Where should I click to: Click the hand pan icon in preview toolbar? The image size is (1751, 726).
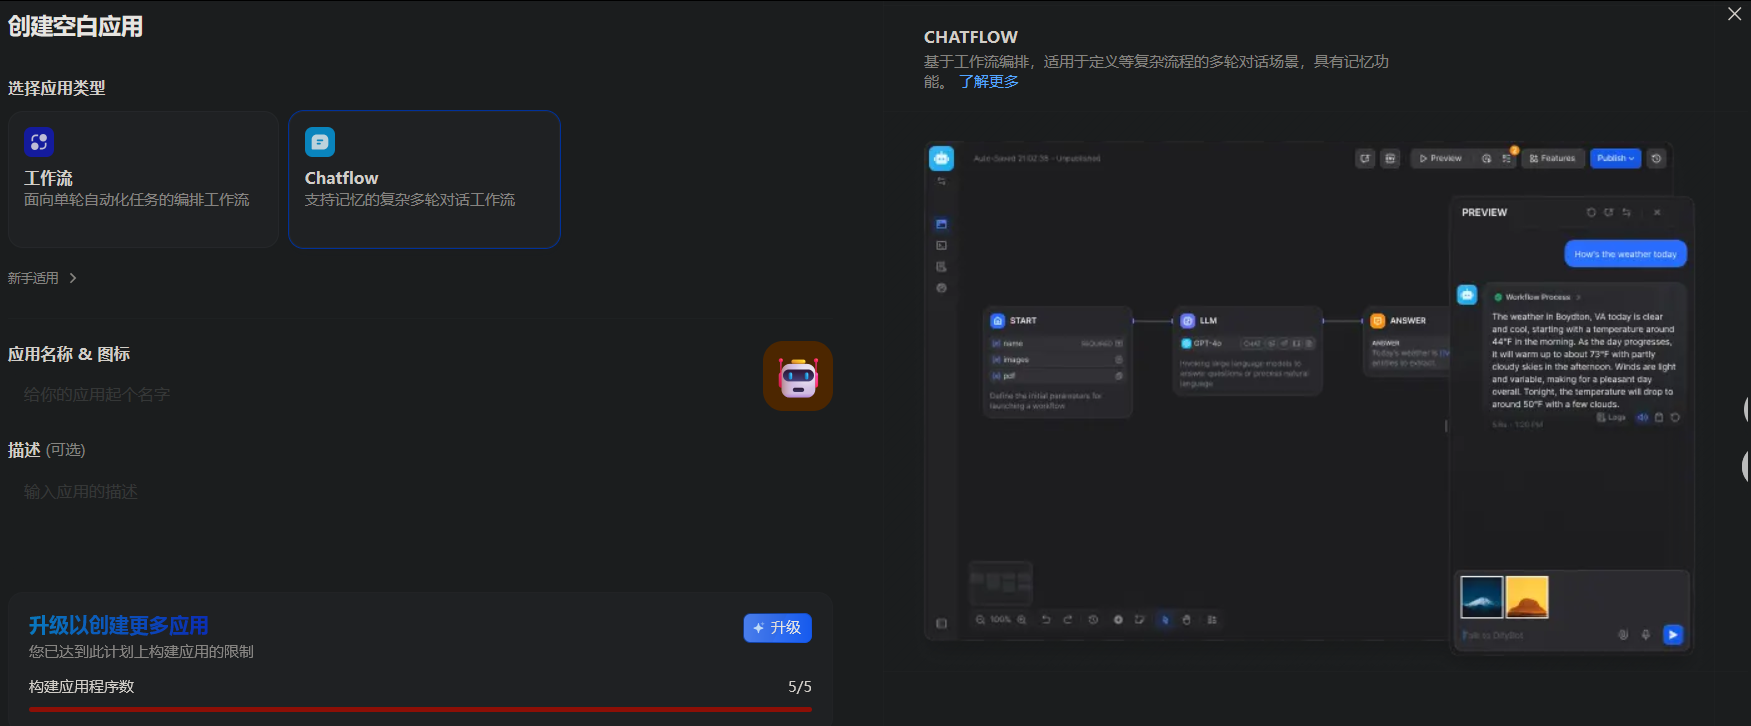[1187, 620]
